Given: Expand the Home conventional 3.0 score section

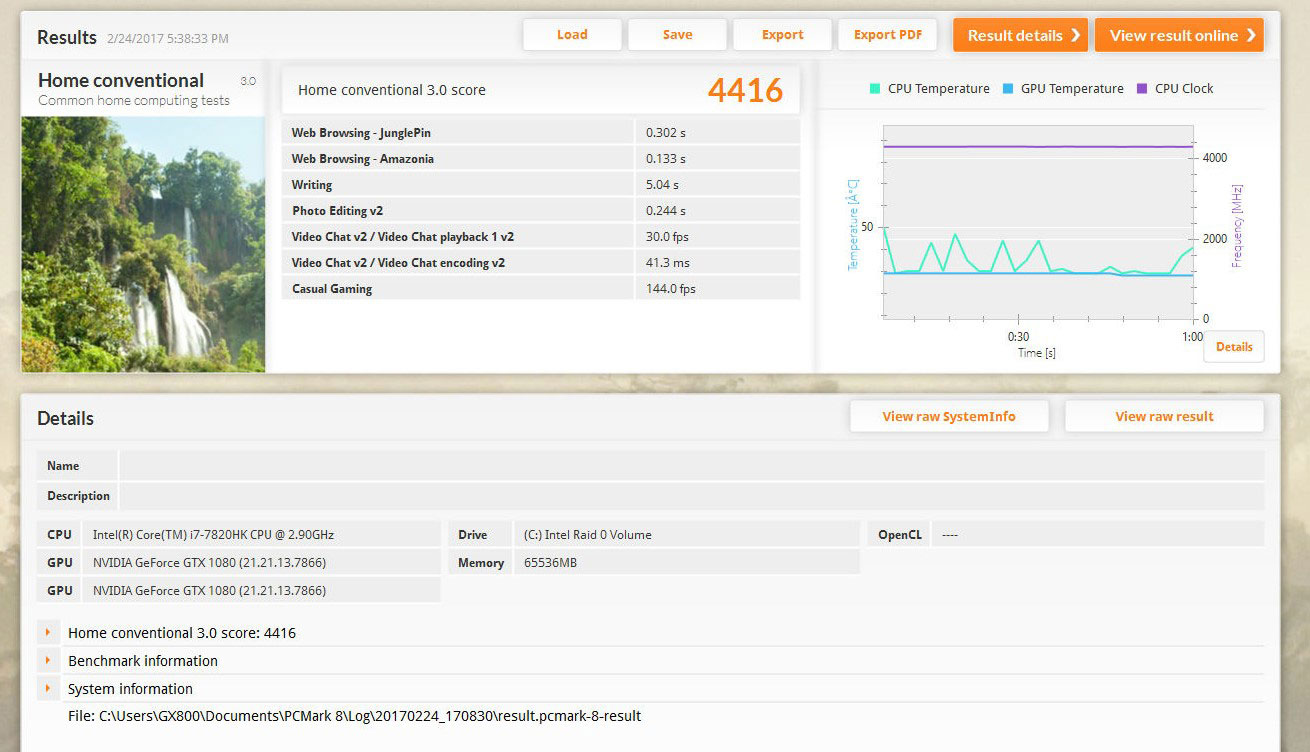Looking at the screenshot, I should [x=48, y=633].
